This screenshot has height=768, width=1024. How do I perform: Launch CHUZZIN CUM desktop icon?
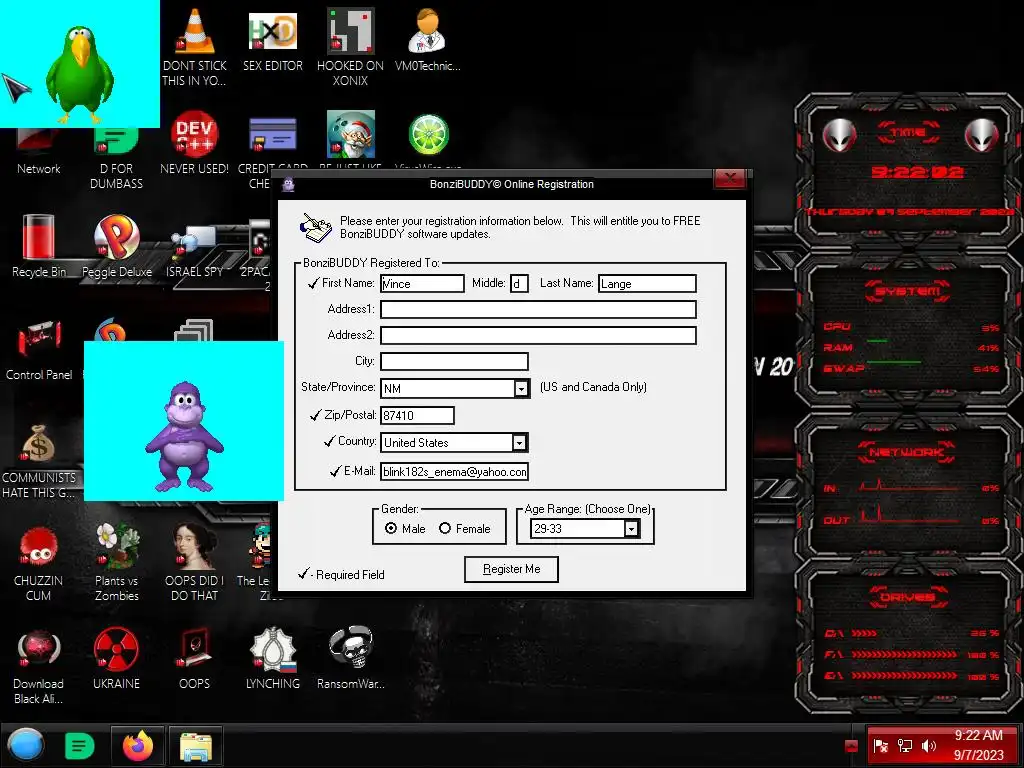[39, 547]
